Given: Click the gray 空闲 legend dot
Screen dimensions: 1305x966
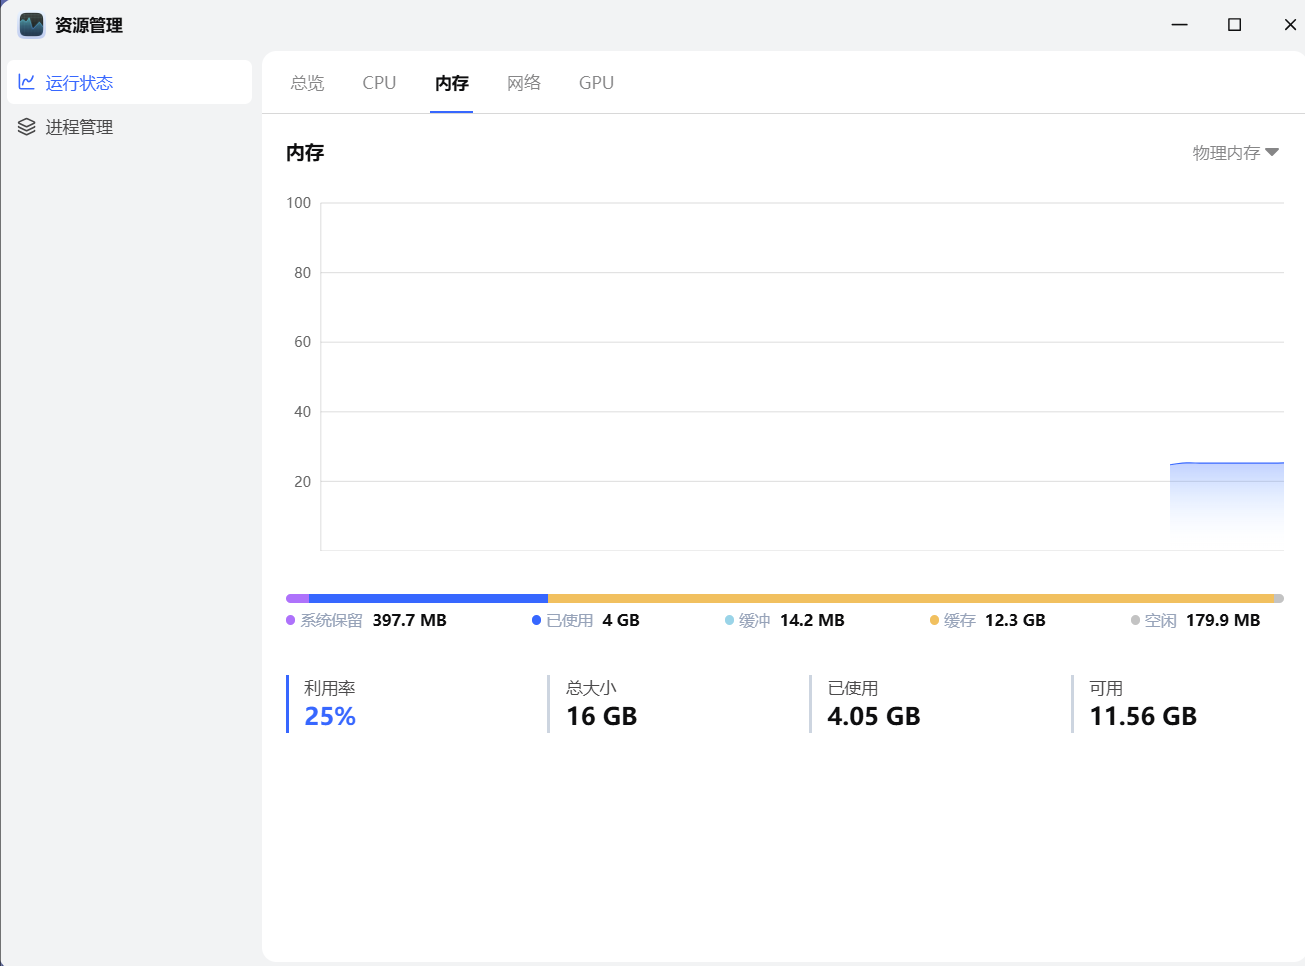Looking at the screenshot, I should tap(1136, 620).
